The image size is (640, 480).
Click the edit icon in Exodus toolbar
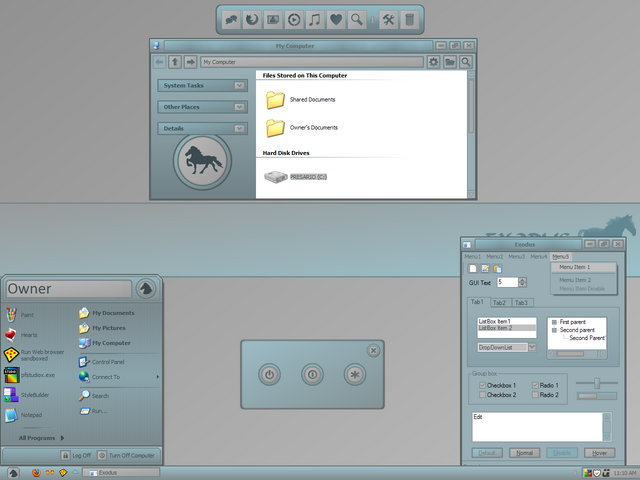tap(485, 268)
